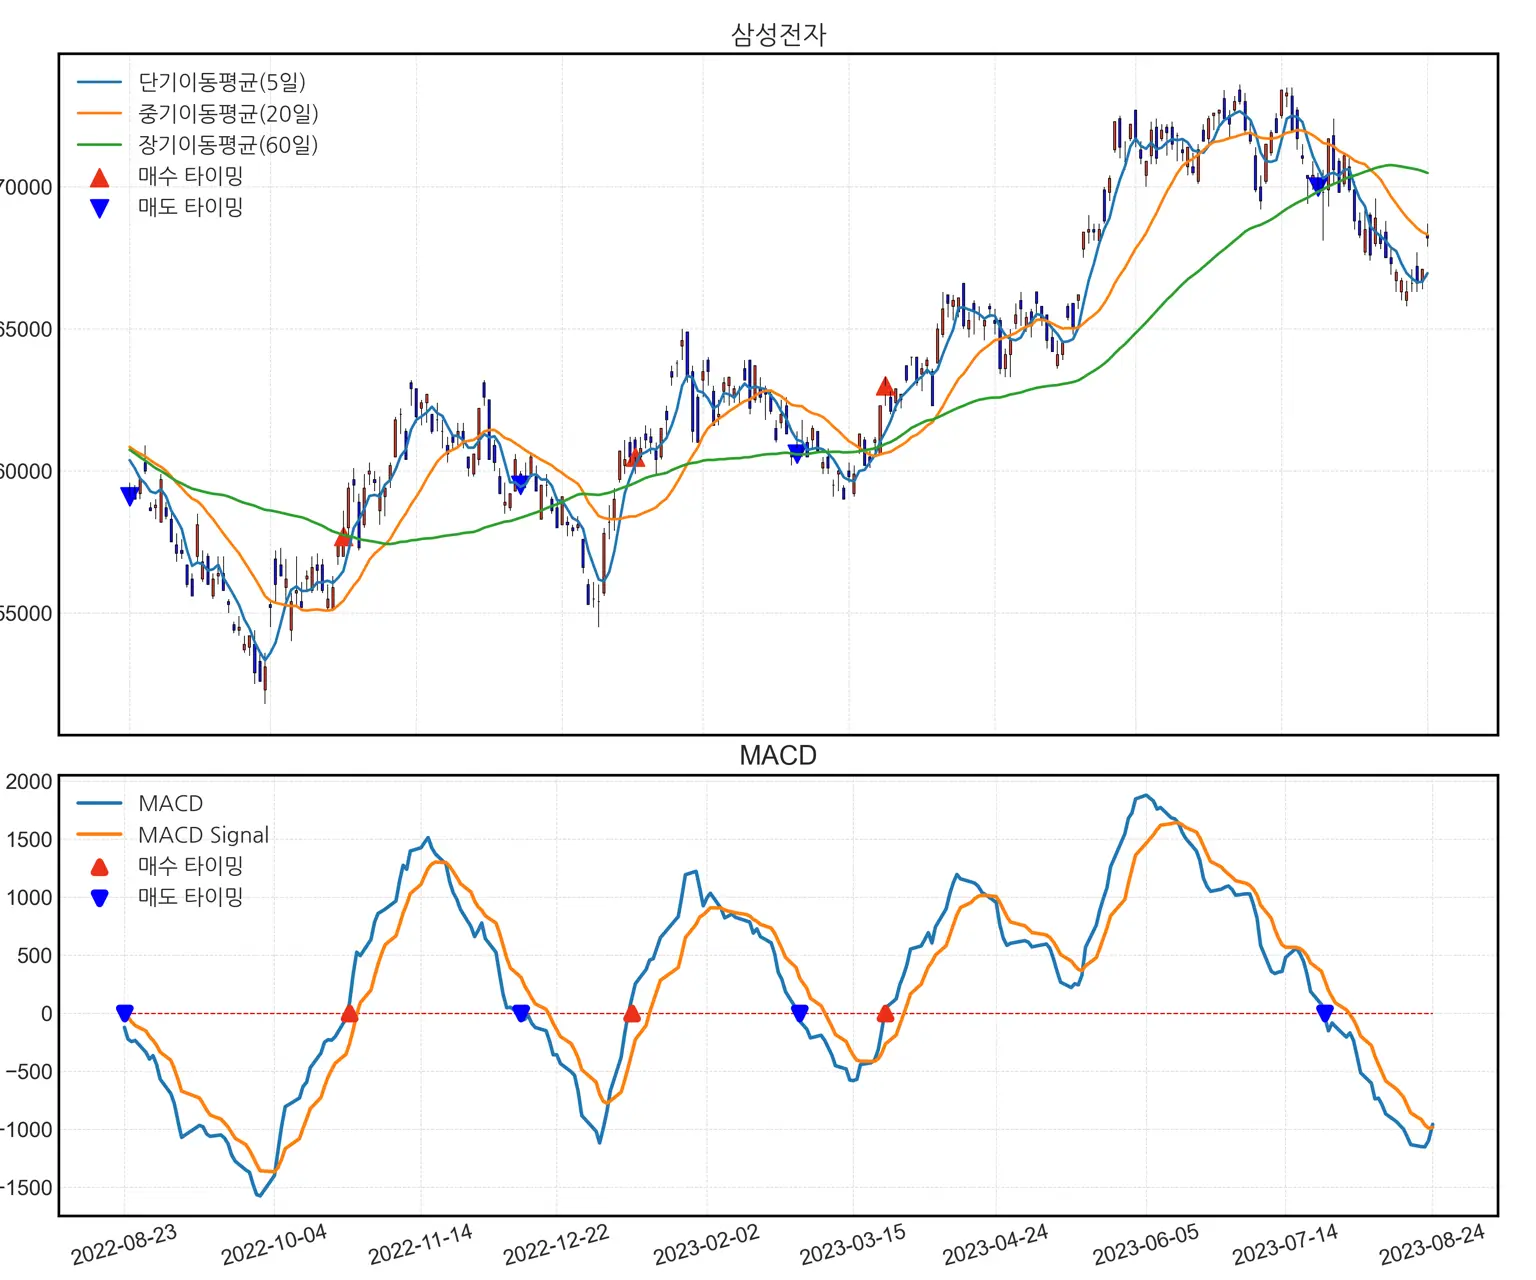Click the green 장기이동평균(60일) line swatch in legend
Screen dimensions: 1536x1280
(x=99, y=145)
